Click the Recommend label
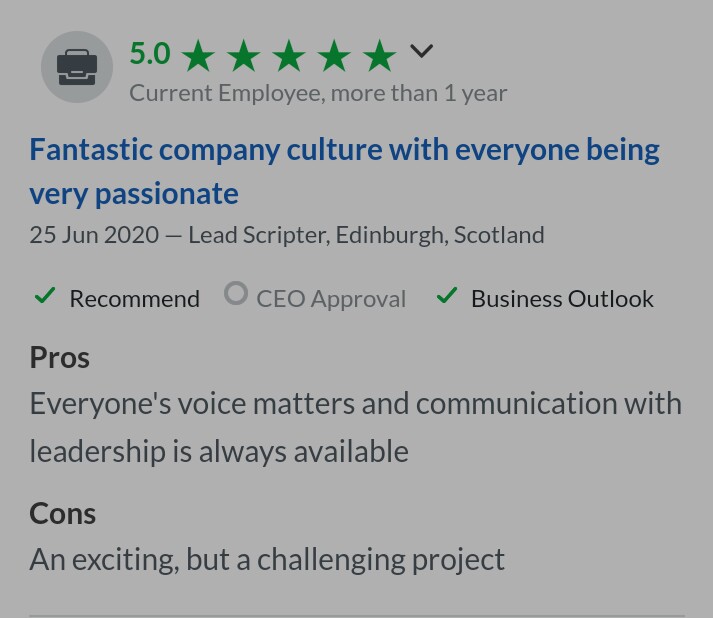The height and width of the screenshot is (618, 713). point(134,298)
